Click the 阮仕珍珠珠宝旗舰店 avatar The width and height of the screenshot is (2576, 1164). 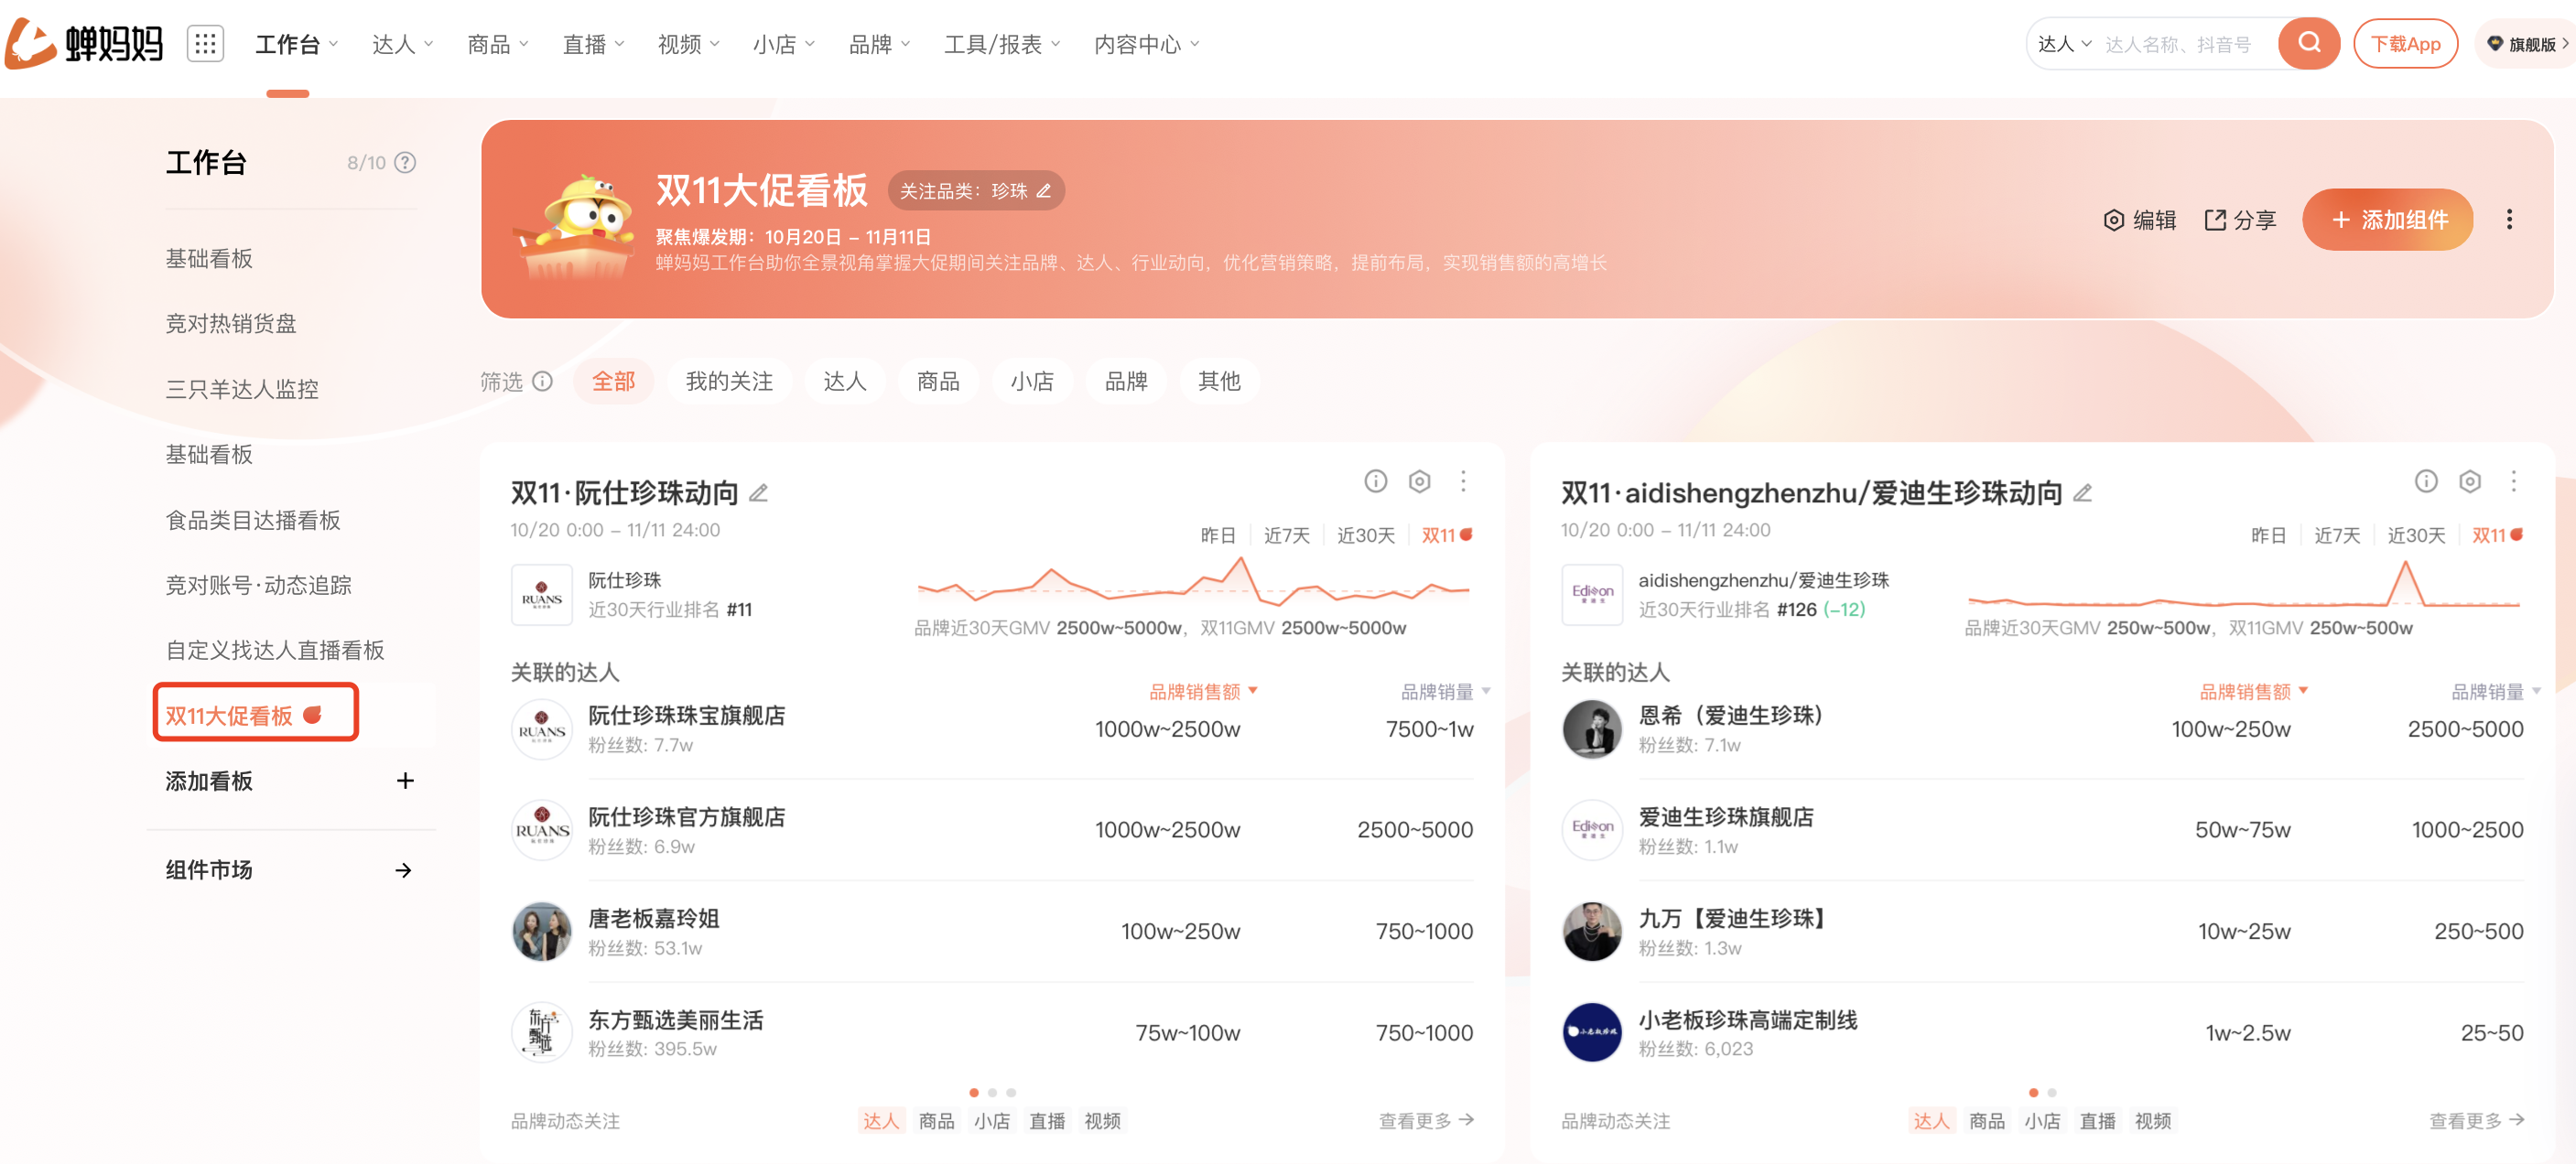542,729
